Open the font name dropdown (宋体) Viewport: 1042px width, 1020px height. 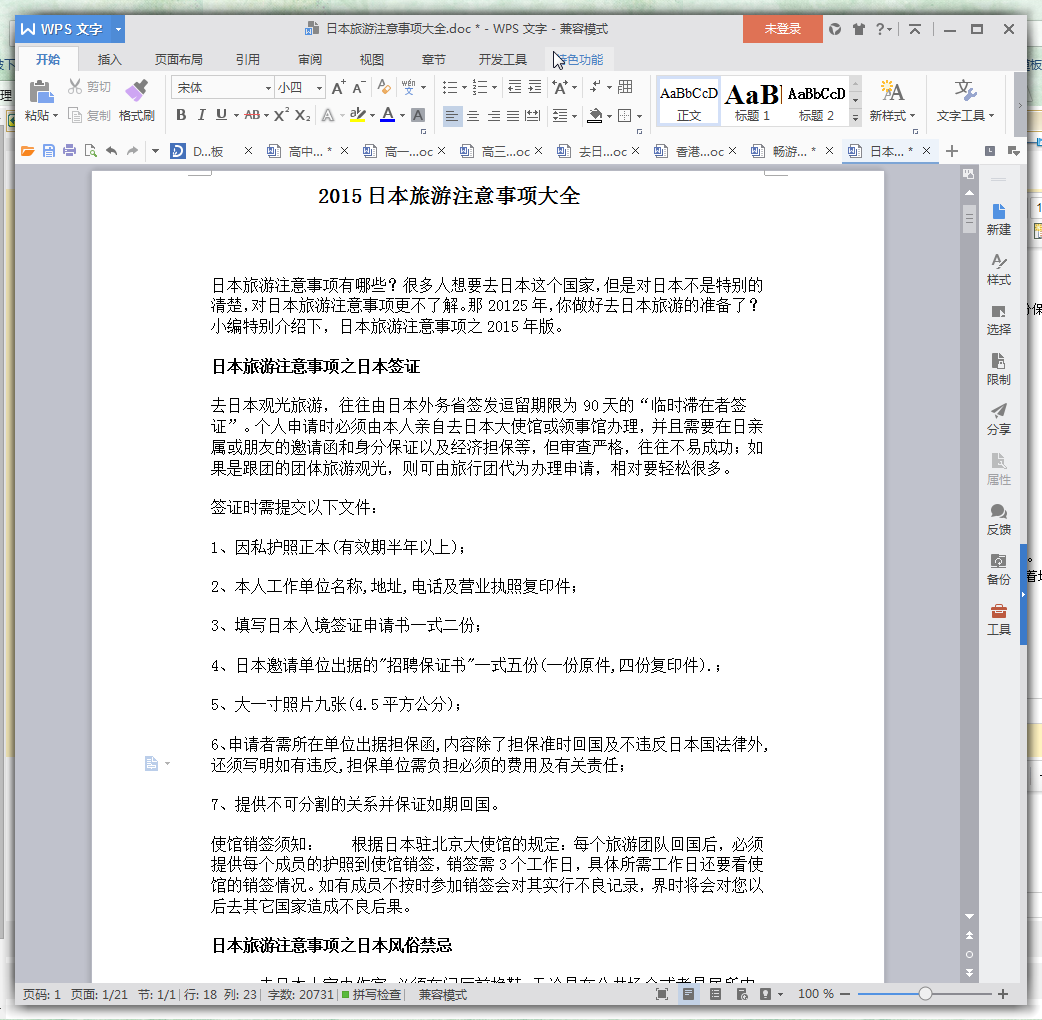[268, 88]
